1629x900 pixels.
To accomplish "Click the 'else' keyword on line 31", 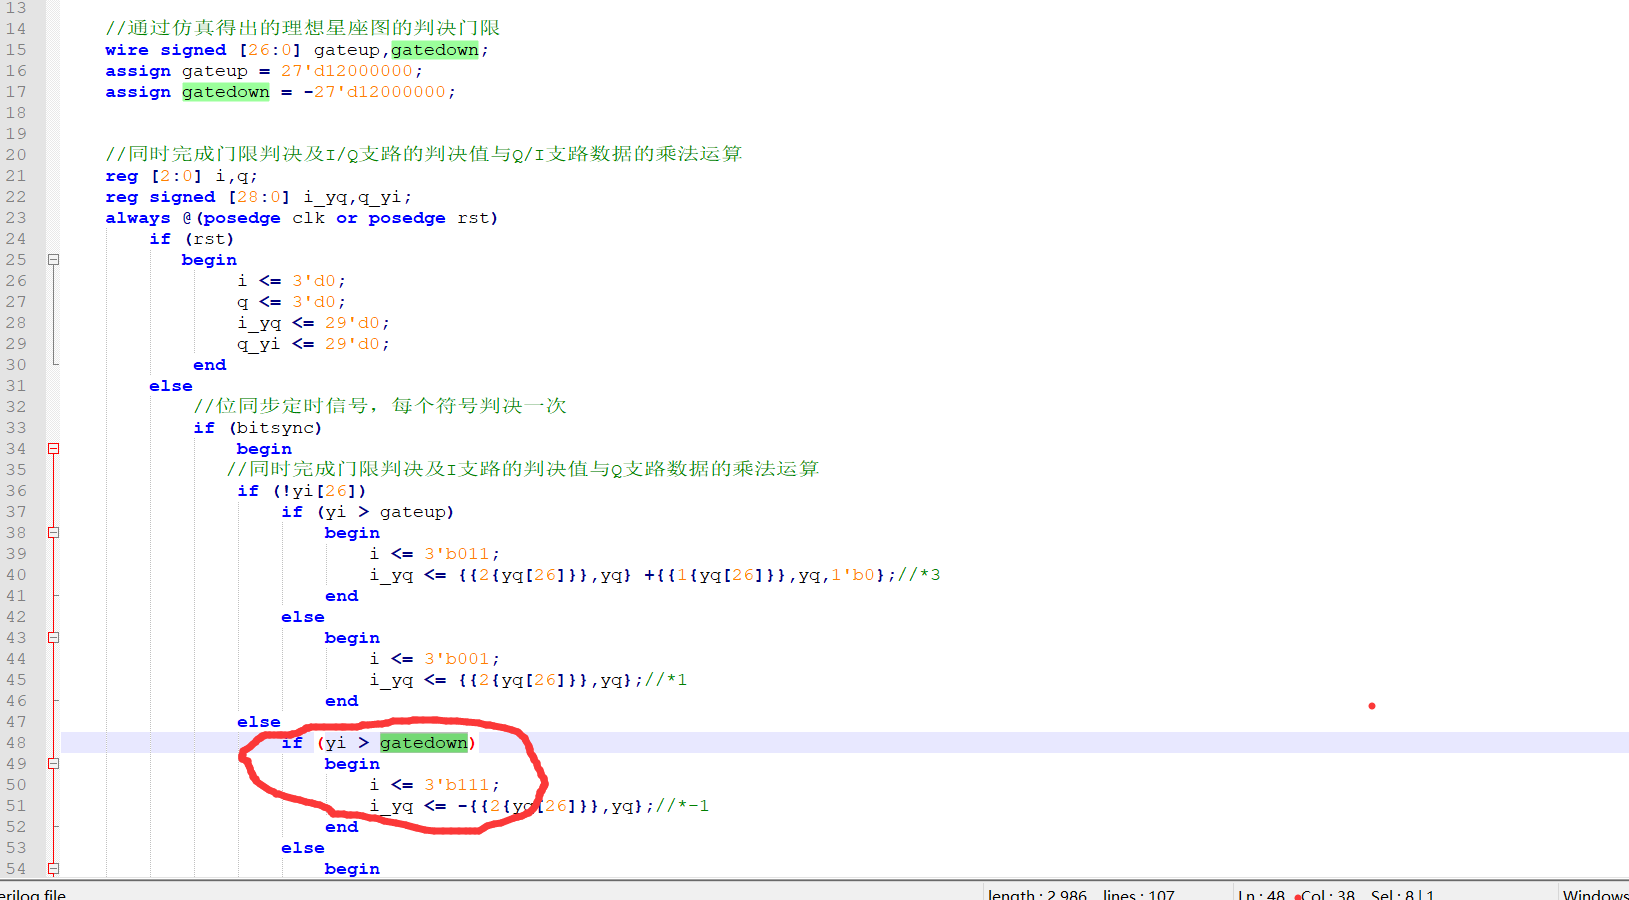I will point(171,386).
